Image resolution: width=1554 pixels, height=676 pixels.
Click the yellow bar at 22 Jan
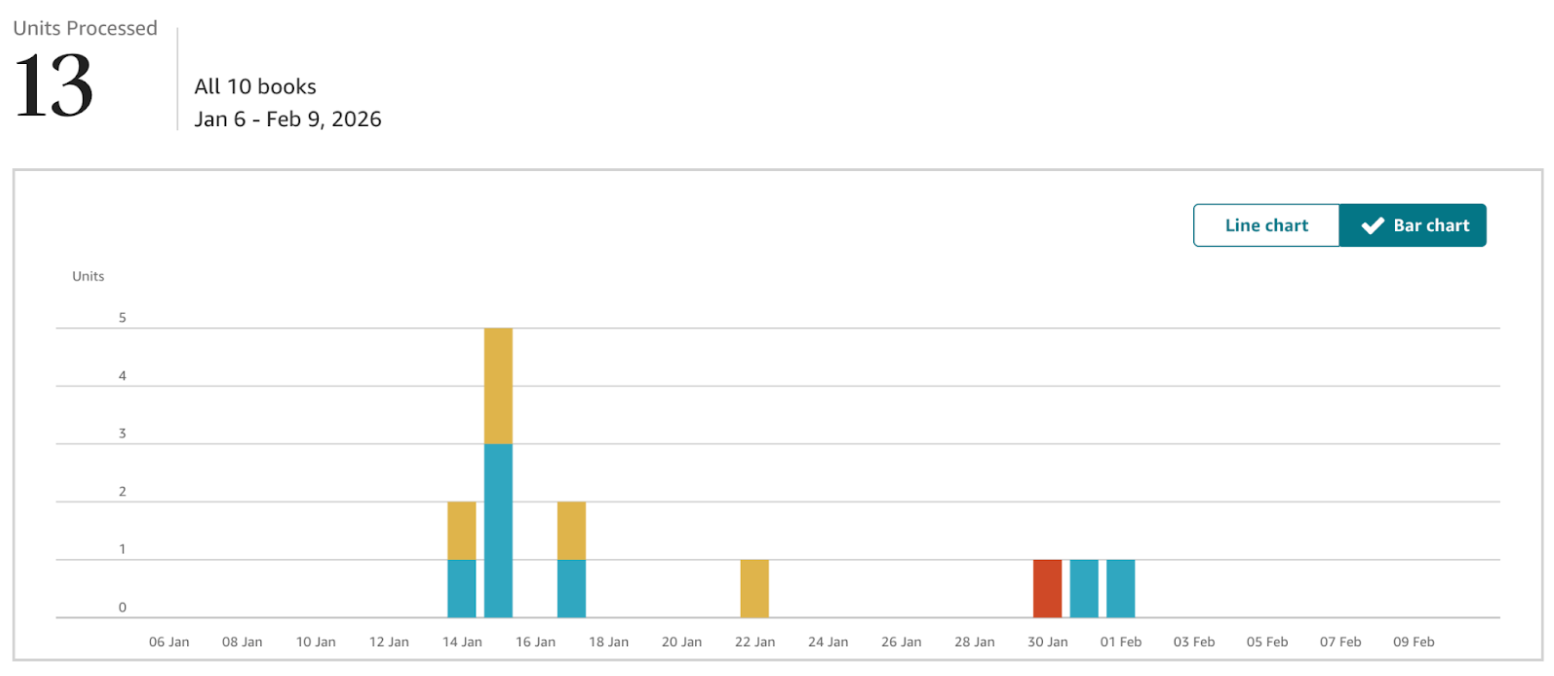[x=755, y=588]
